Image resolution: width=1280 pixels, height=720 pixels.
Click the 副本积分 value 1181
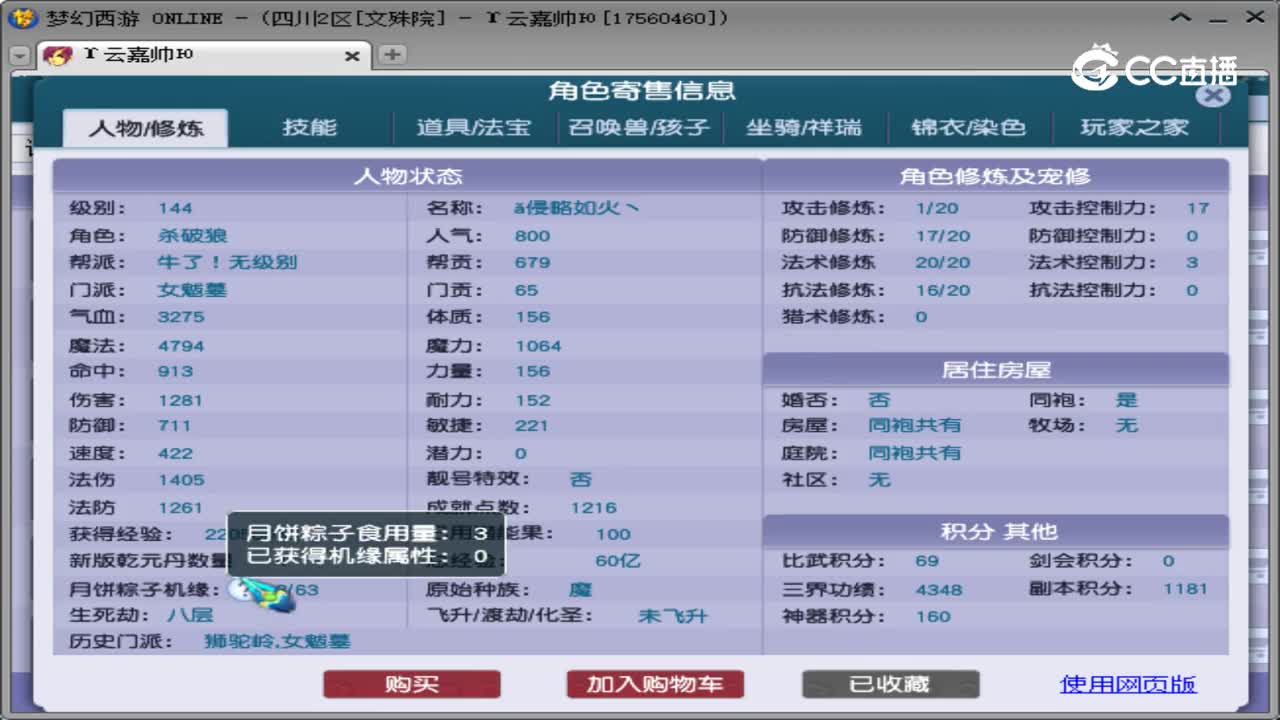click(x=1185, y=588)
